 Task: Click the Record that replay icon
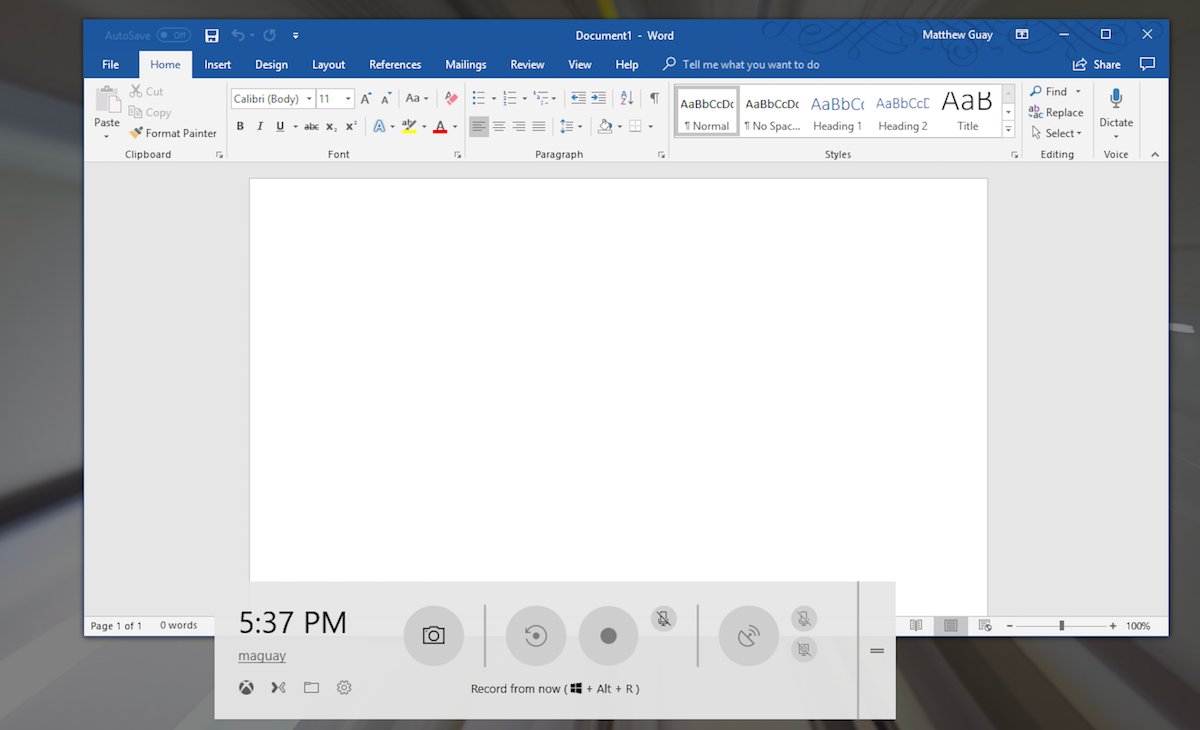point(535,636)
